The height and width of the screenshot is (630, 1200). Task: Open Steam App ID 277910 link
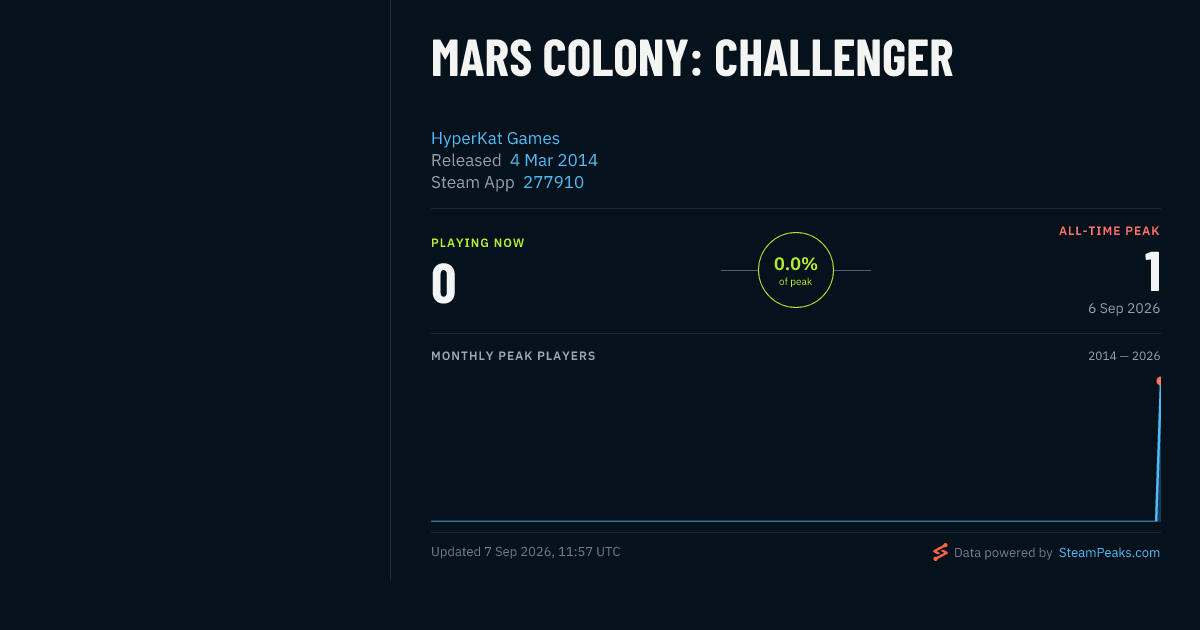(x=553, y=182)
